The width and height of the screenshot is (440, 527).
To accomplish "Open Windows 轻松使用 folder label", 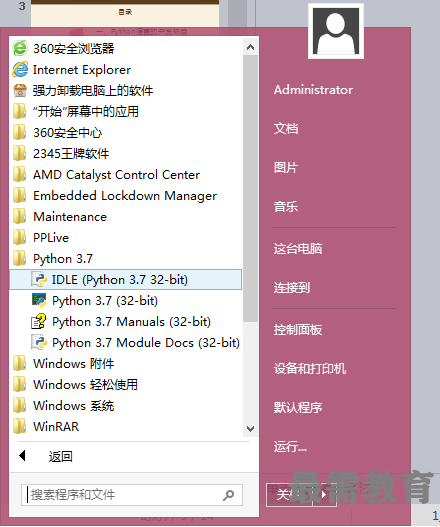I will click(x=85, y=384).
